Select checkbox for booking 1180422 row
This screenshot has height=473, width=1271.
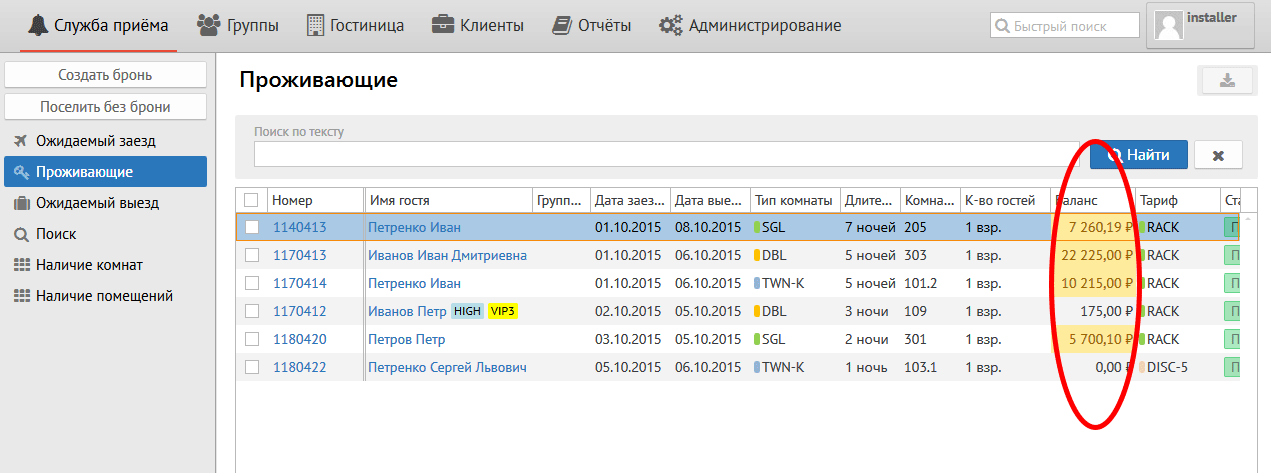[x=252, y=368]
